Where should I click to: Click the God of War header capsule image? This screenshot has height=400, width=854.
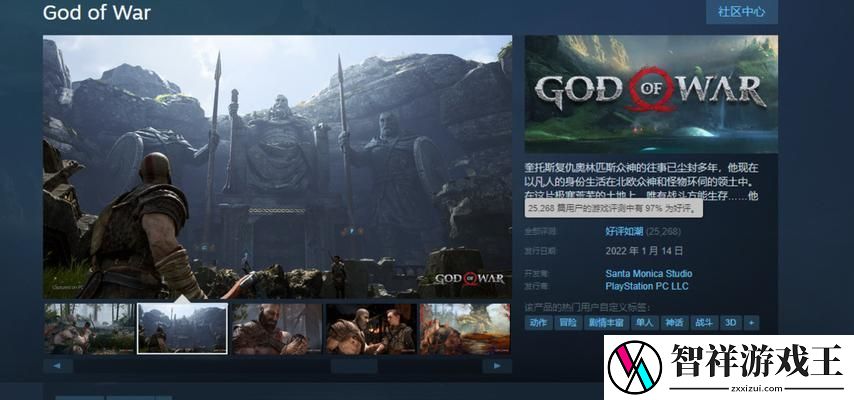pyautogui.click(x=651, y=94)
